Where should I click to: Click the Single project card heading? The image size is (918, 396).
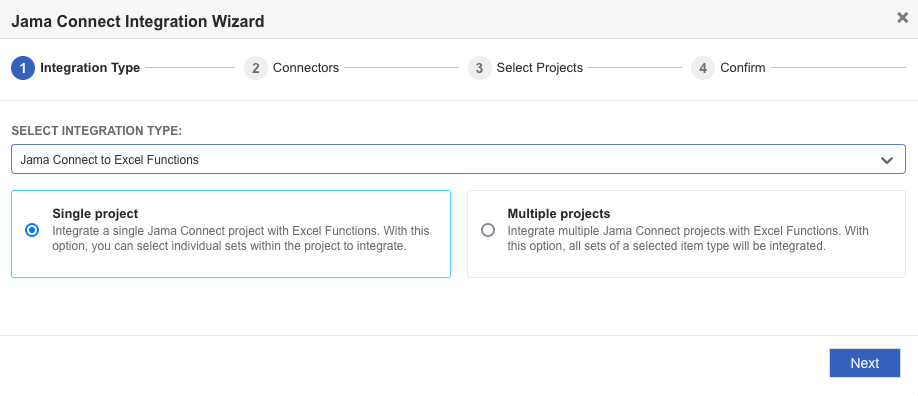[95, 213]
